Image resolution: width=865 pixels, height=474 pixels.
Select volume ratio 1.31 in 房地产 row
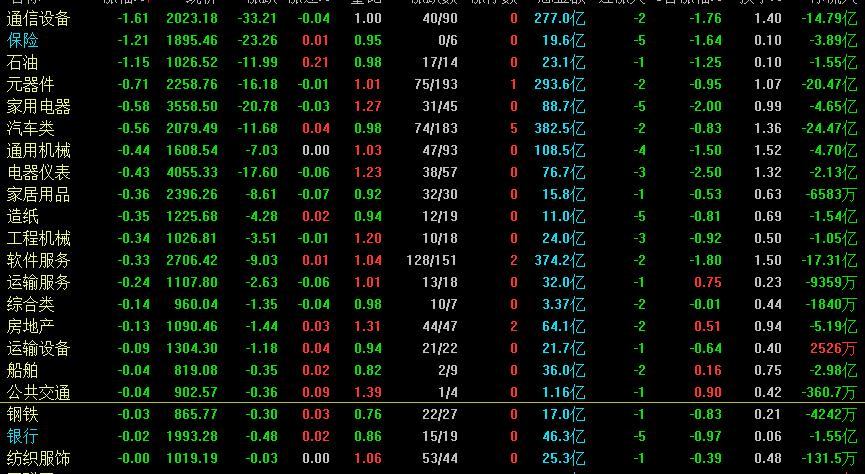[x=368, y=326]
